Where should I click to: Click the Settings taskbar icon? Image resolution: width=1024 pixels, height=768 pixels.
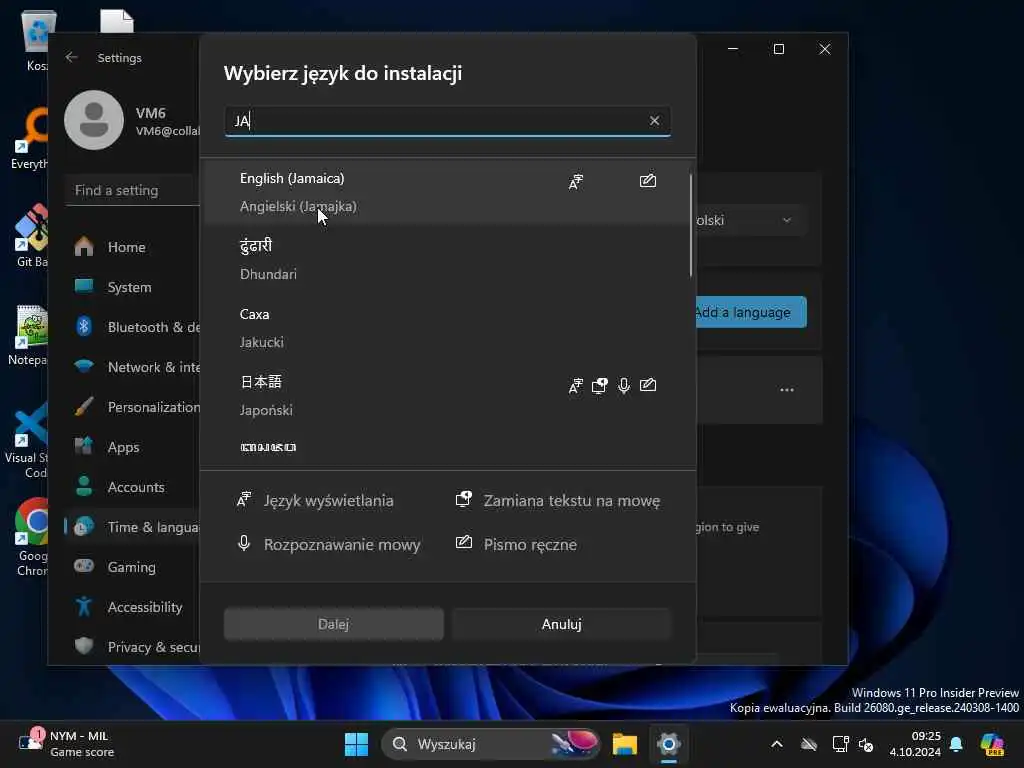tap(669, 744)
